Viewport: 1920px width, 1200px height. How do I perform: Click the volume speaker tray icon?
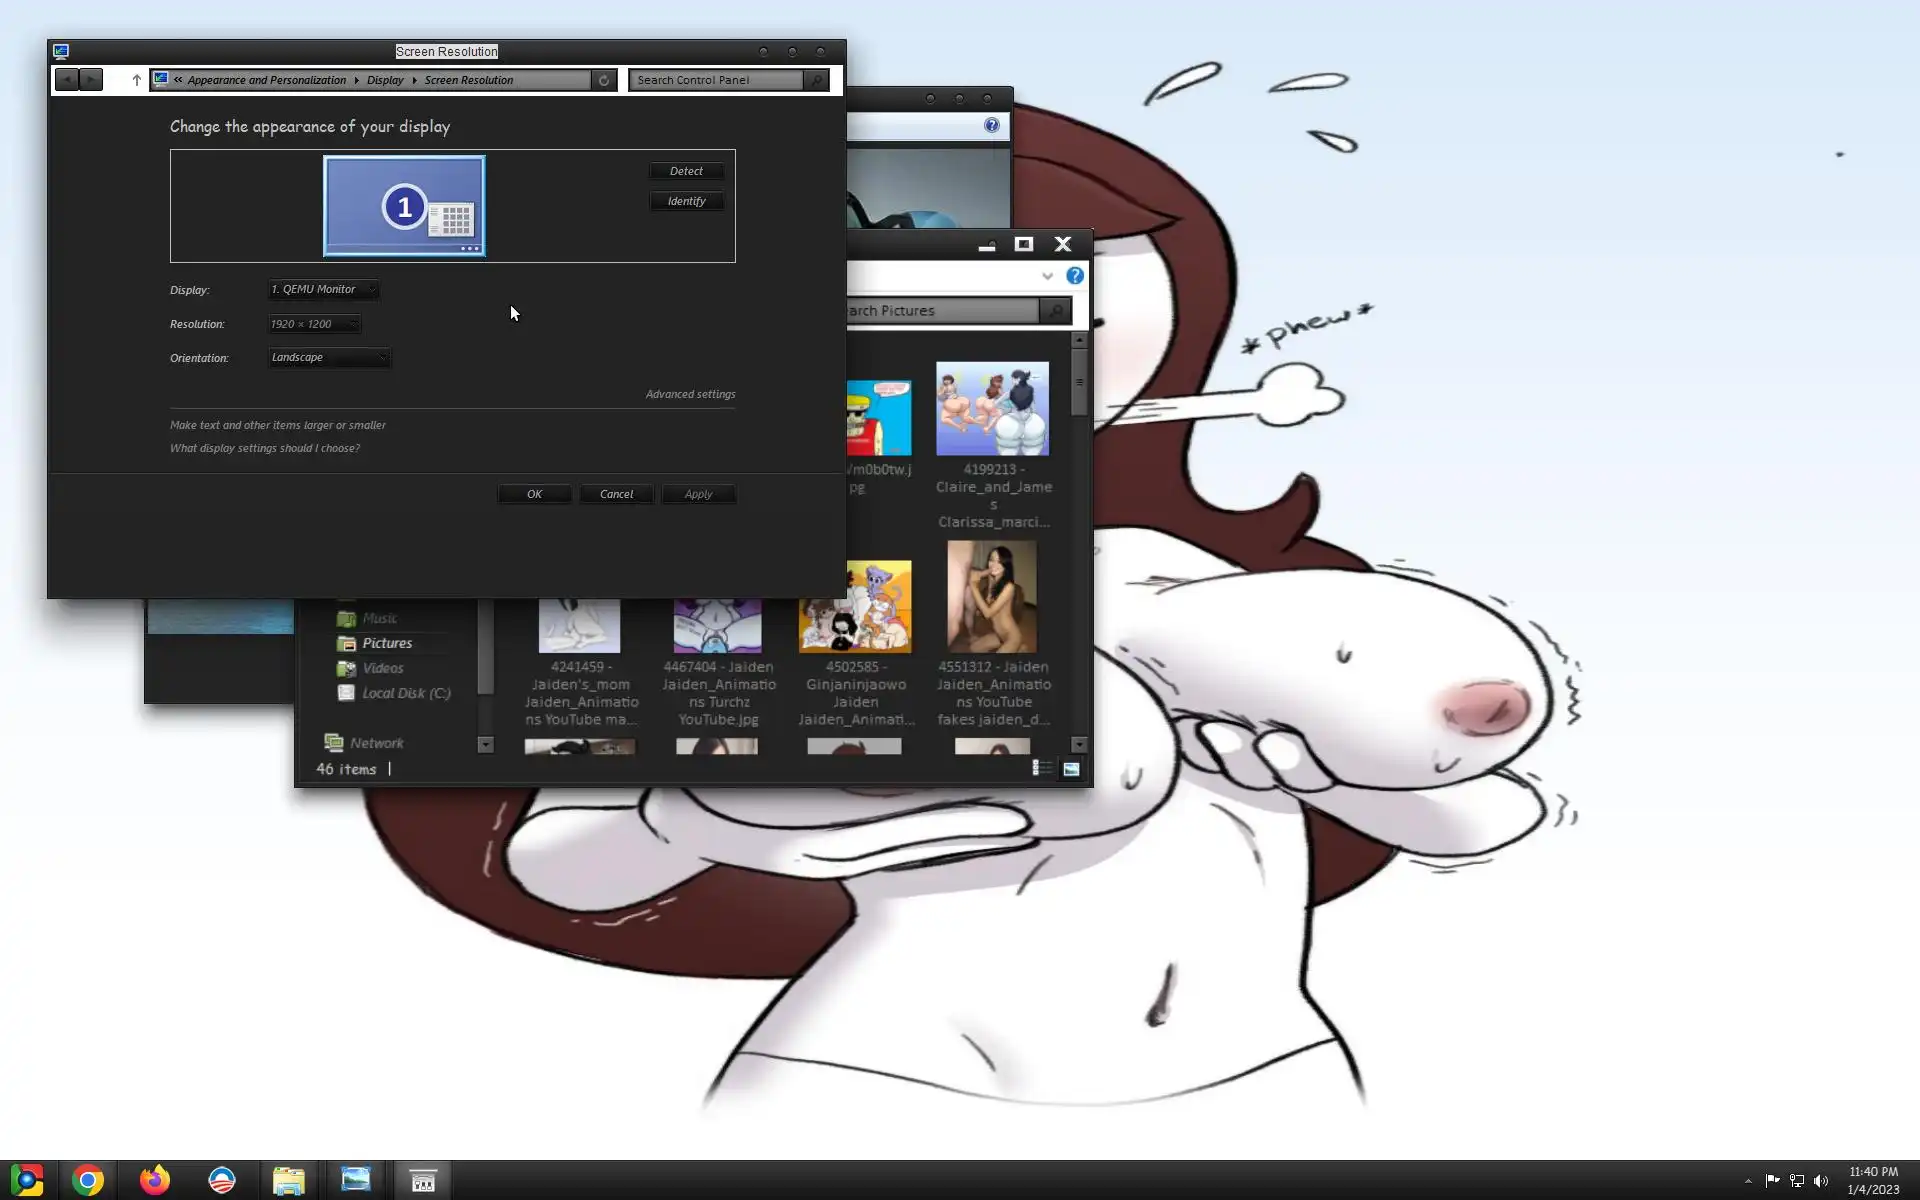[1821, 1181]
